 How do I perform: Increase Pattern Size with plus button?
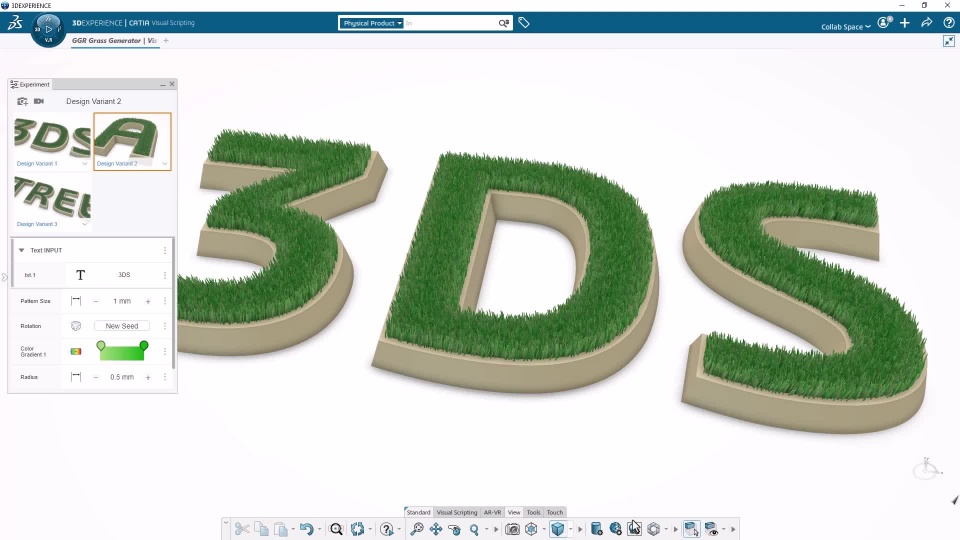[x=148, y=301]
